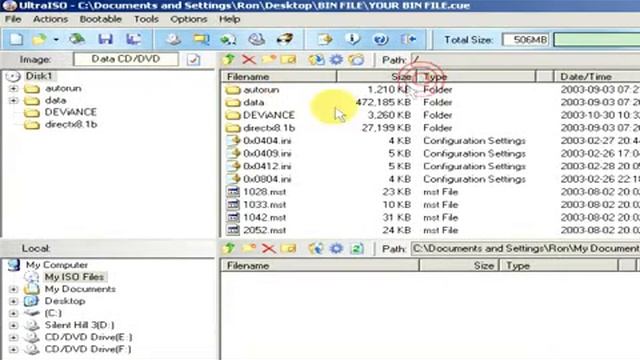The image size is (640, 360).
Task: Open the Bootable menu
Action: 100,19
